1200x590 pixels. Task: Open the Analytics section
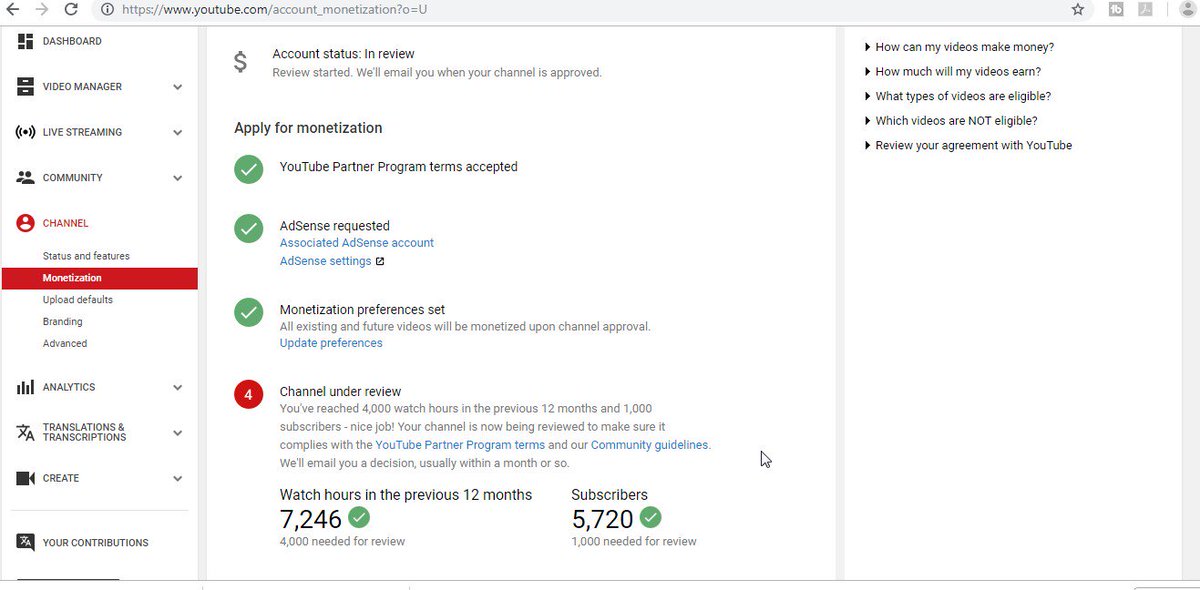click(69, 387)
